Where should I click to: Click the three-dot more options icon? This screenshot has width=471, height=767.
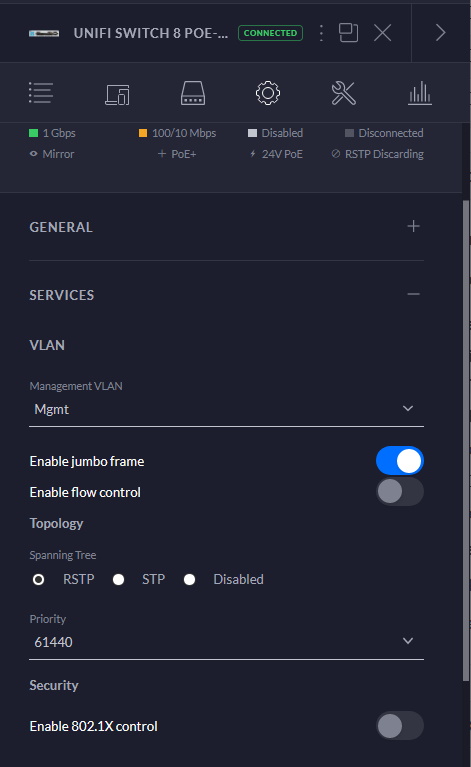coord(321,33)
